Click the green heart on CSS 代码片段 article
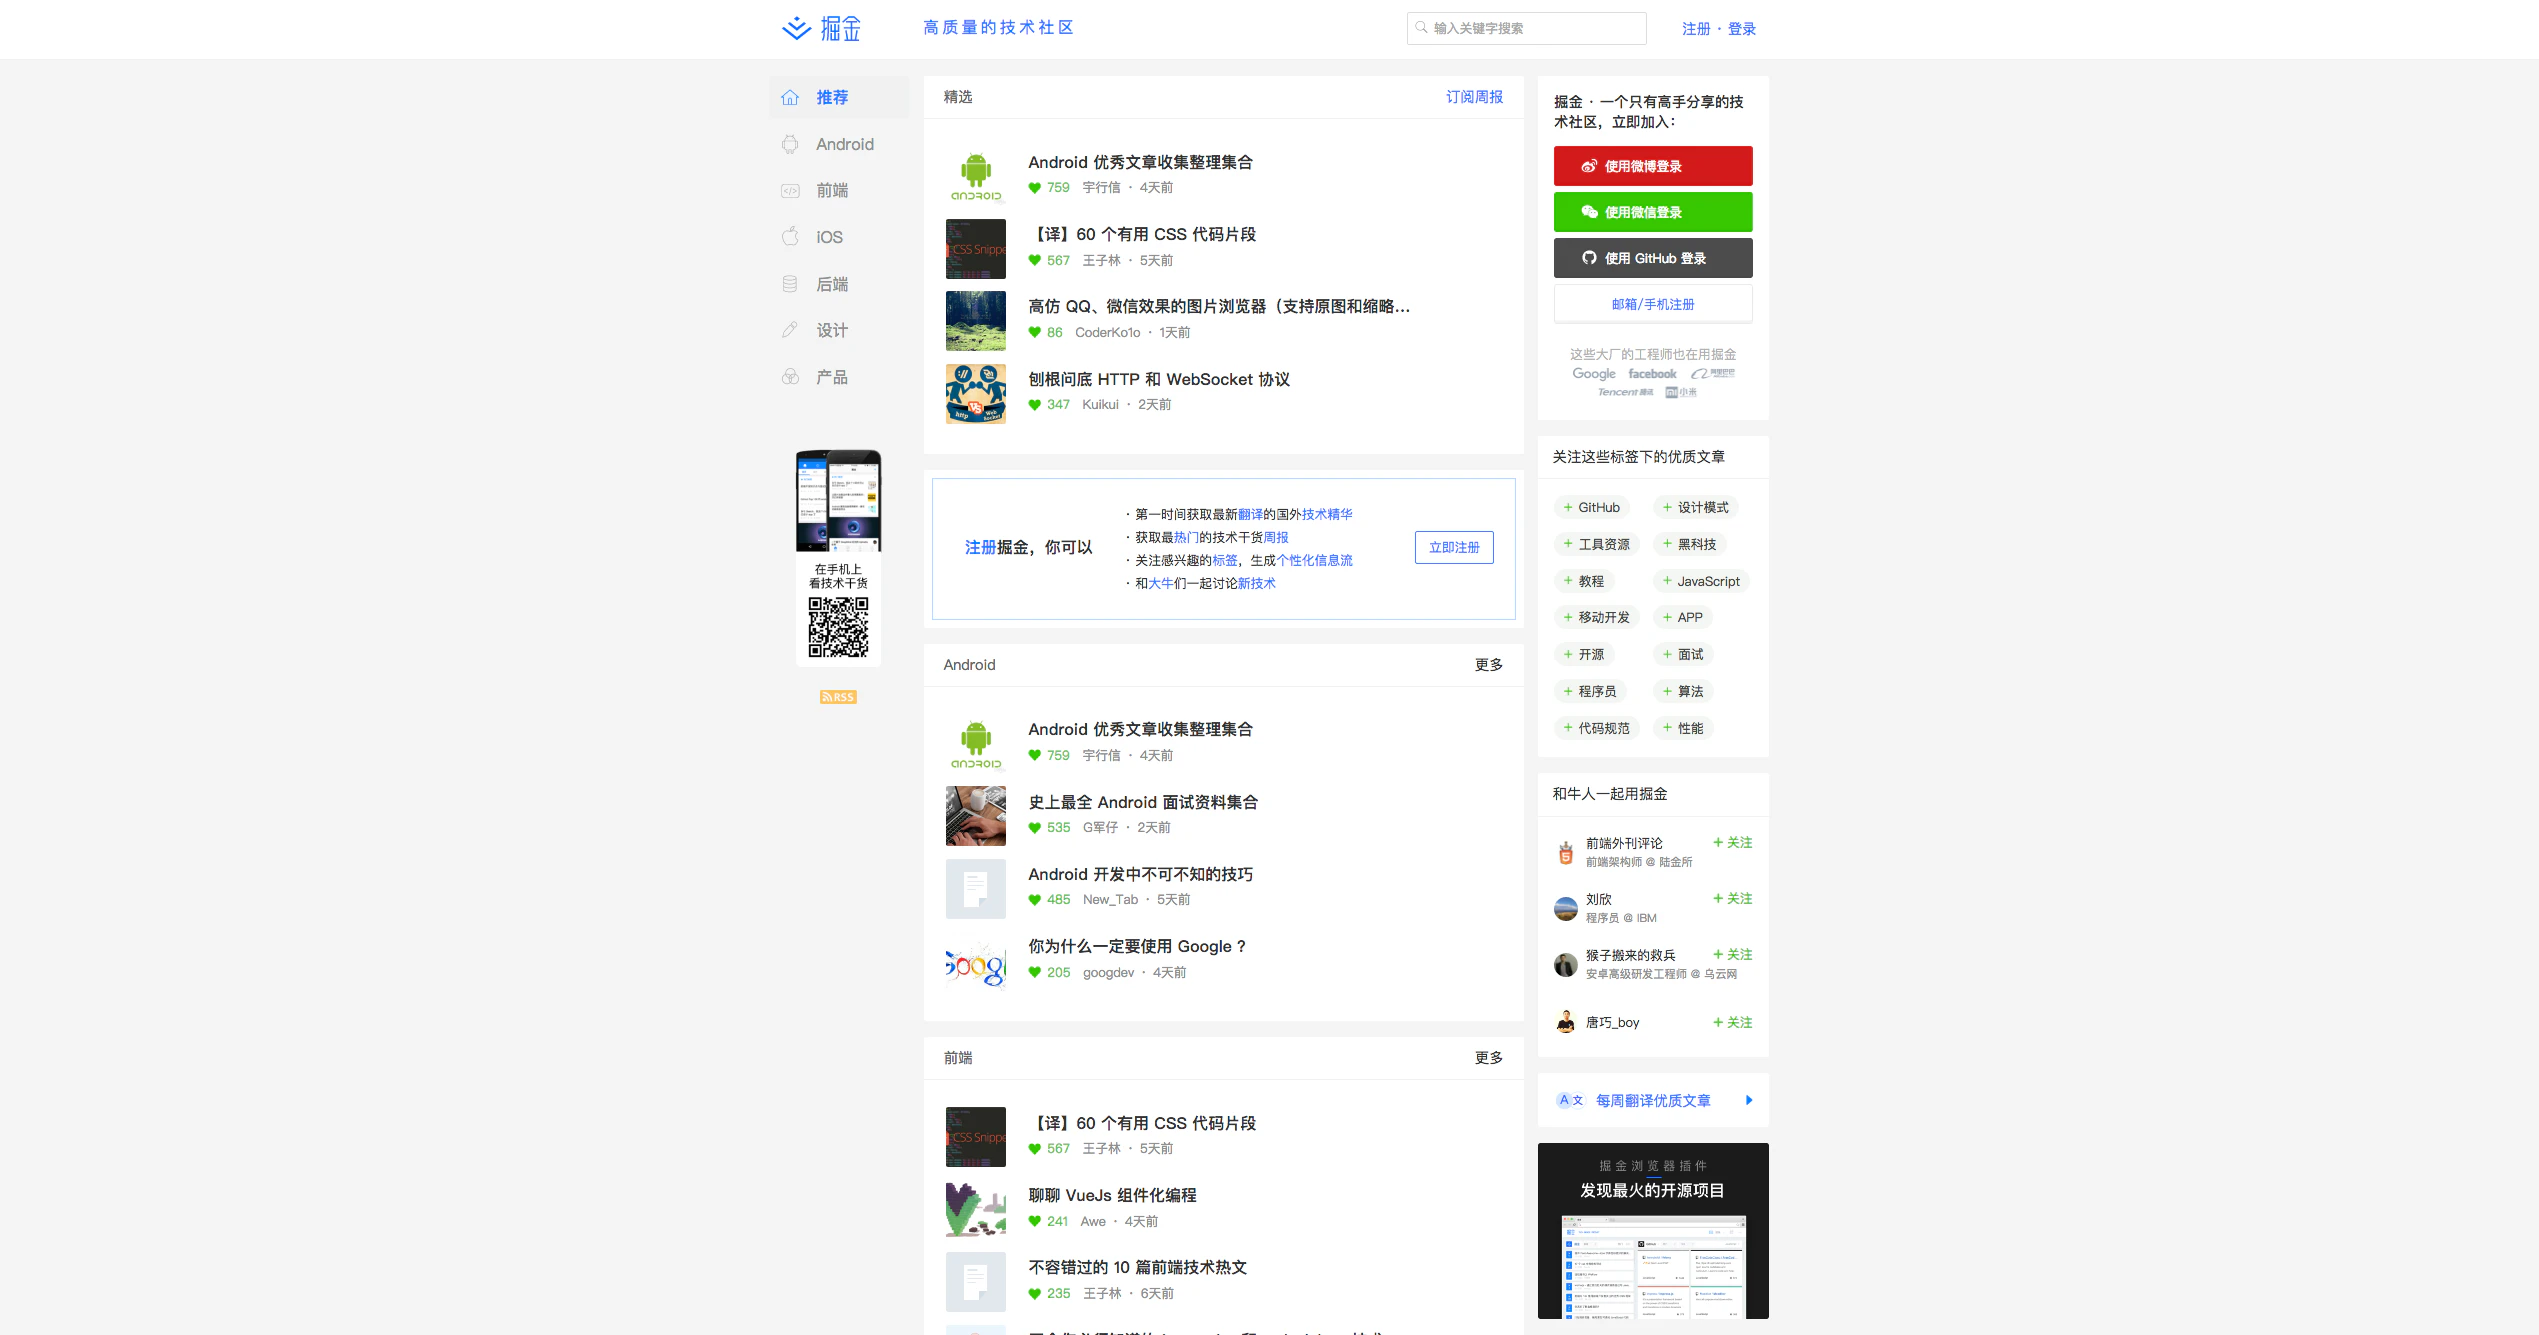The height and width of the screenshot is (1335, 2539). coord(1035,261)
